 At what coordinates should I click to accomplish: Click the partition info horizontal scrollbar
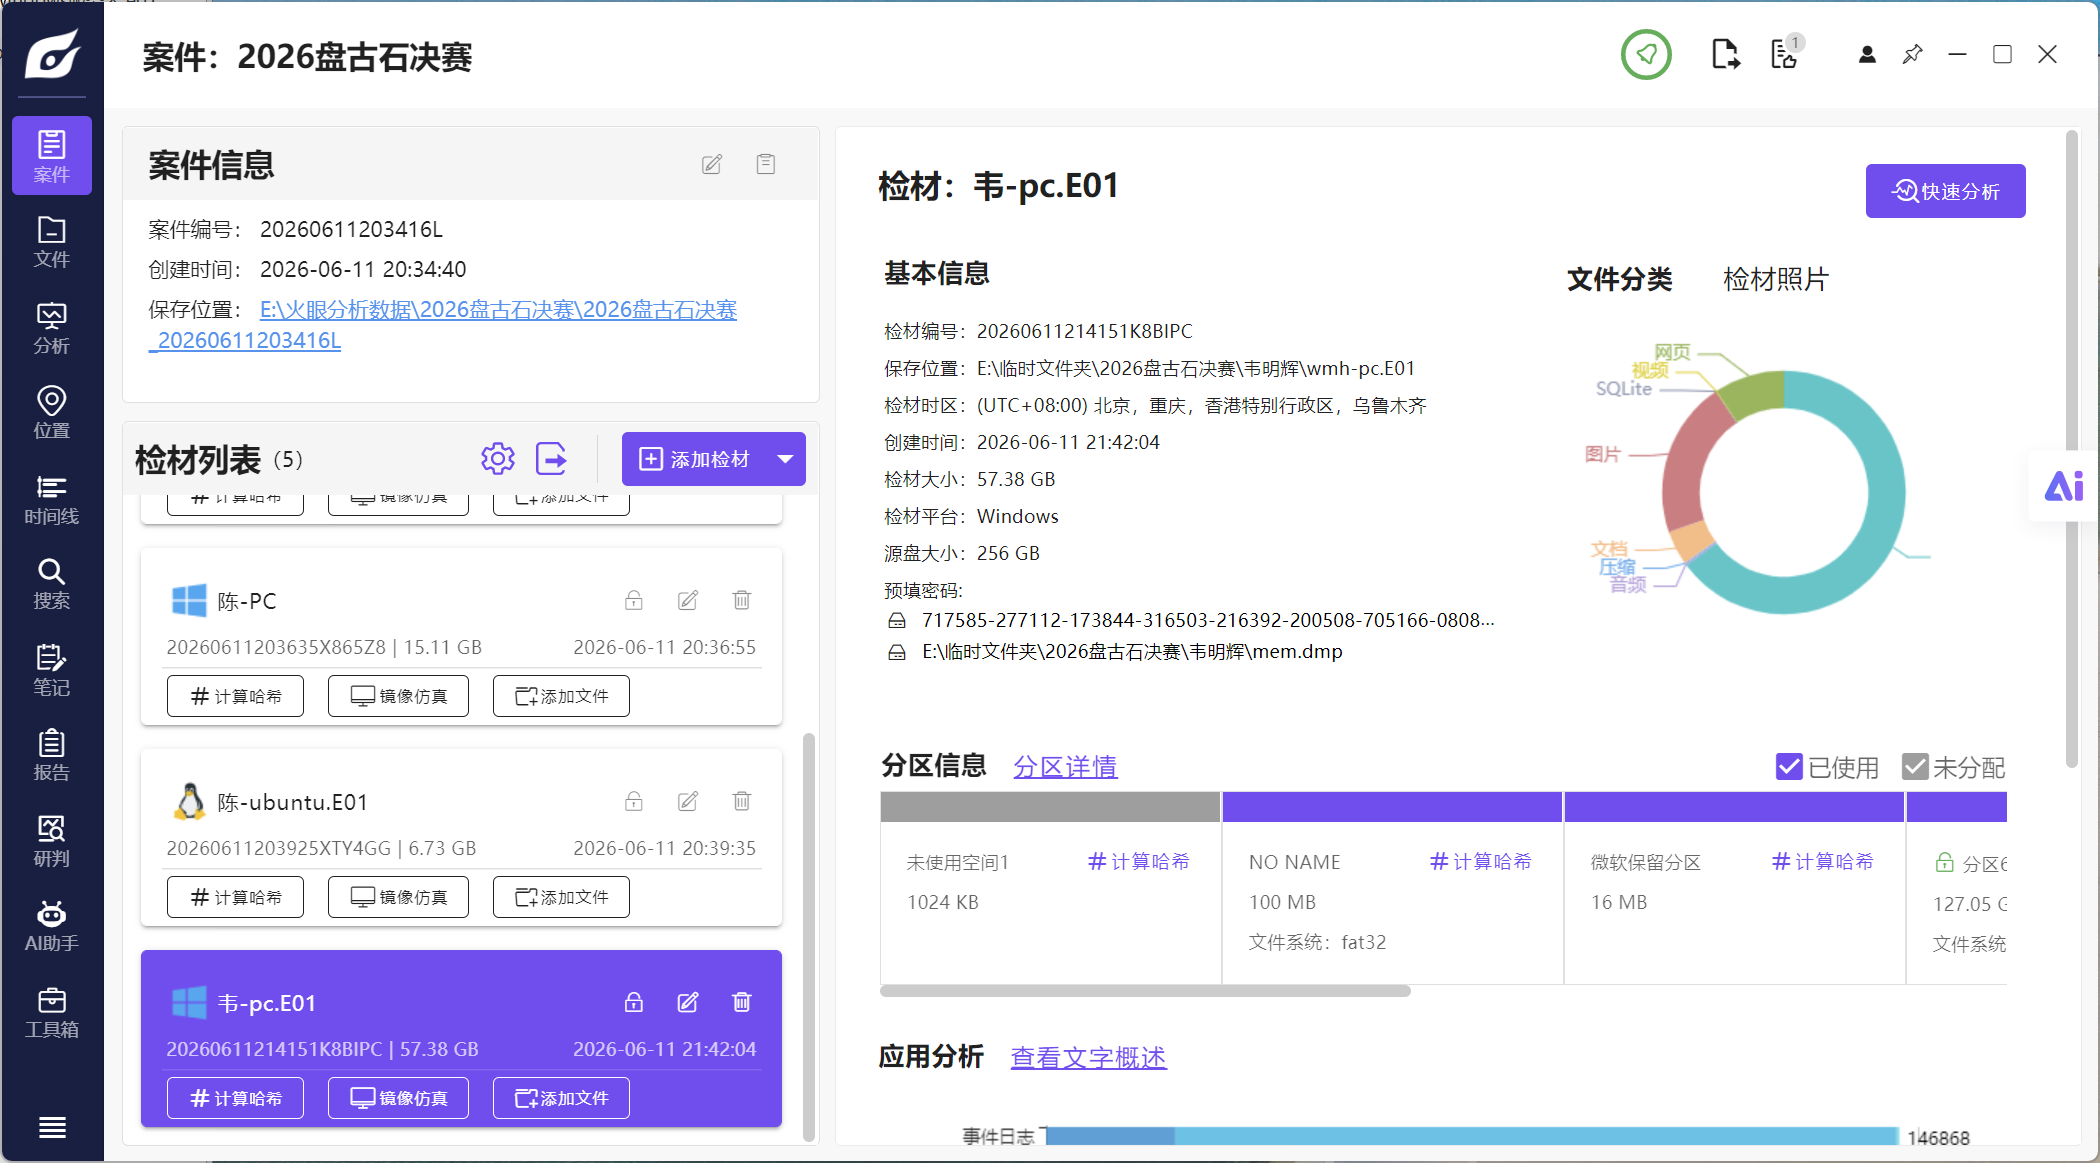tap(1145, 991)
